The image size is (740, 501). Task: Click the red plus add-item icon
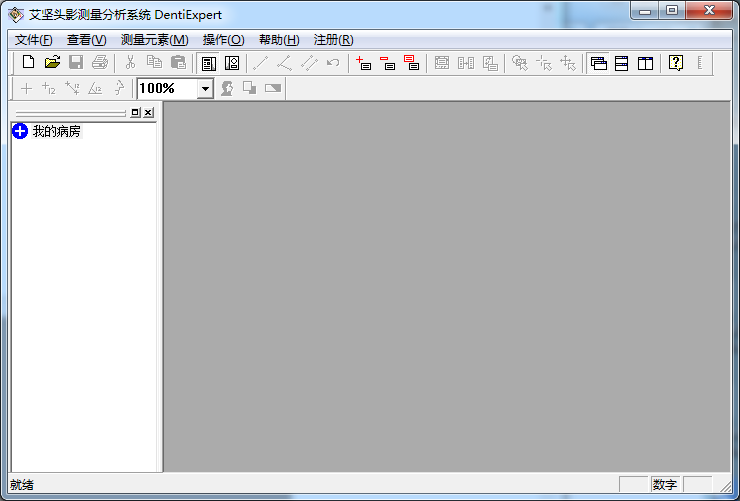click(363, 63)
